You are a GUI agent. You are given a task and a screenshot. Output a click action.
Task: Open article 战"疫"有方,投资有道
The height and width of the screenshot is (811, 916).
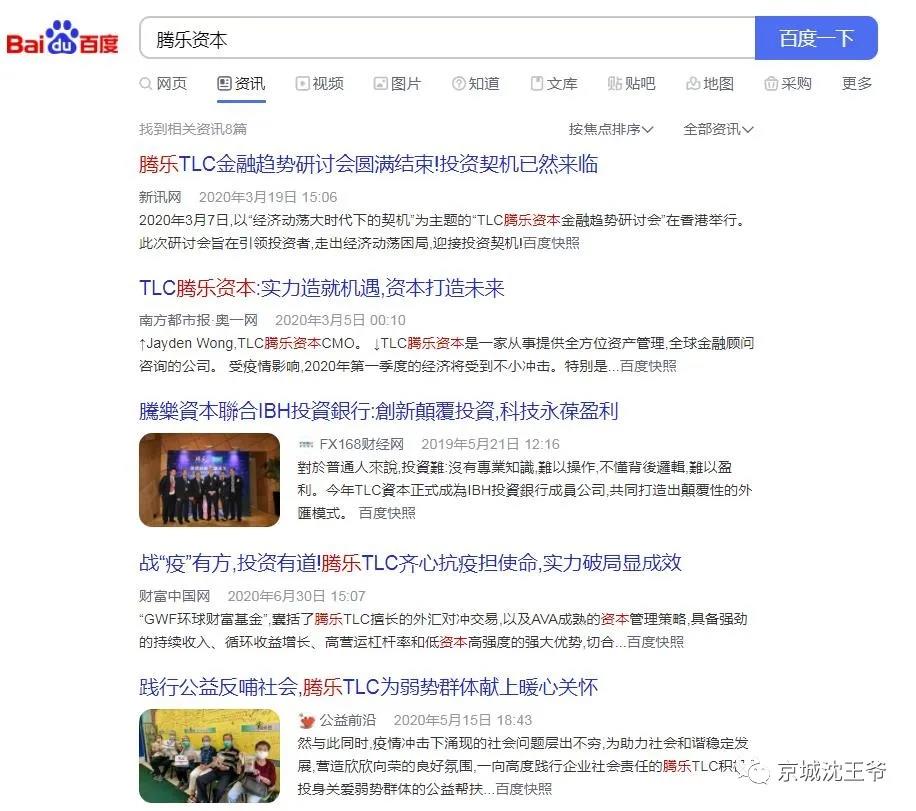(x=411, y=563)
